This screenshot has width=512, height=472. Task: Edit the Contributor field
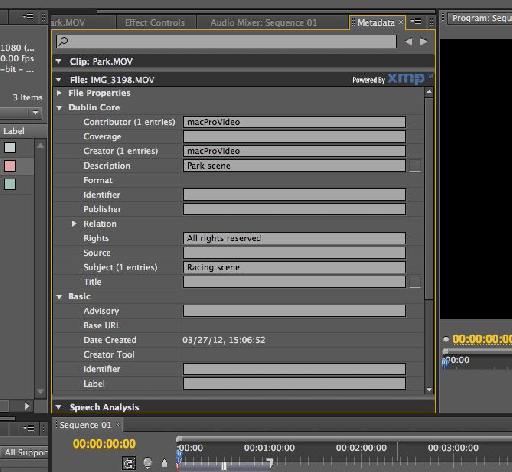pyautogui.click(x=294, y=122)
